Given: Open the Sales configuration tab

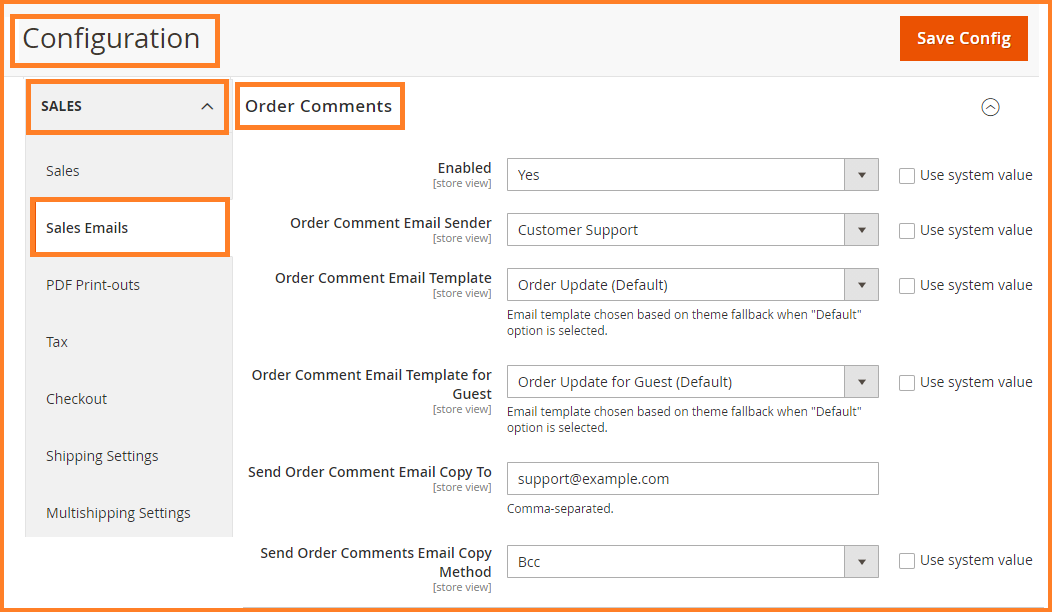Looking at the screenshot, I should tap(63, 171).
